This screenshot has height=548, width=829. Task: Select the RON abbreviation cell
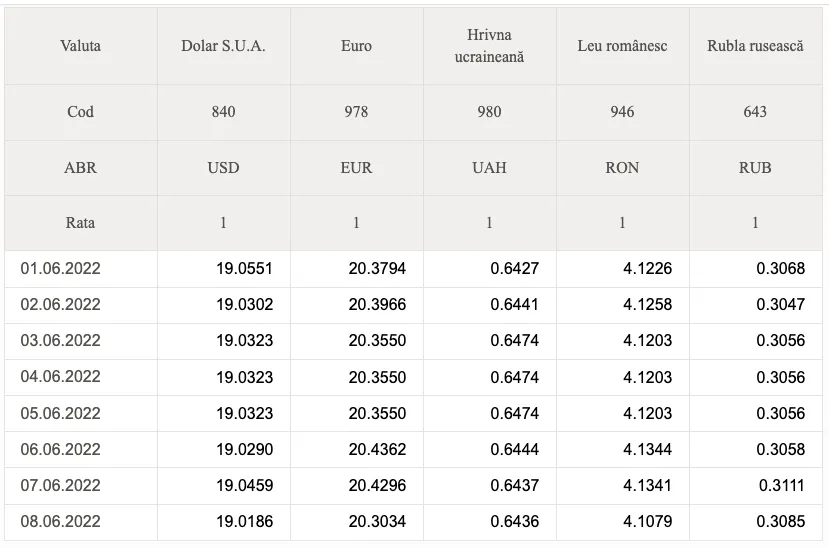pyautogui.click(x=622, y=168)
